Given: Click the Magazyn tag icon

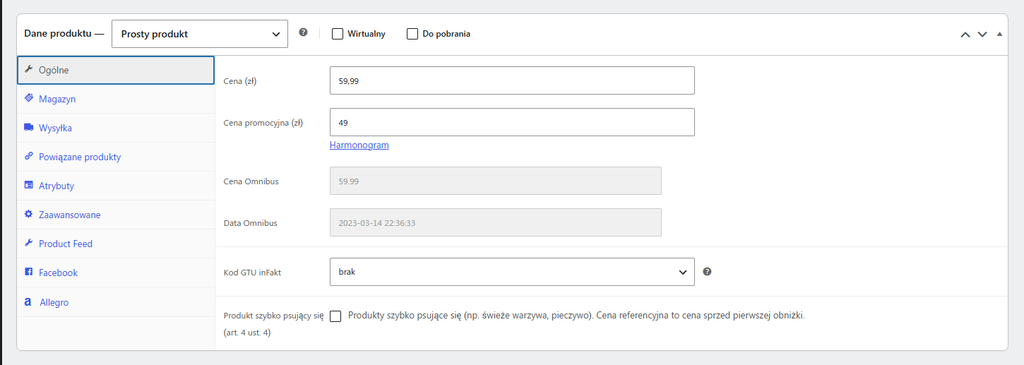Looking at the screenshot, I should tap(28, 99).
